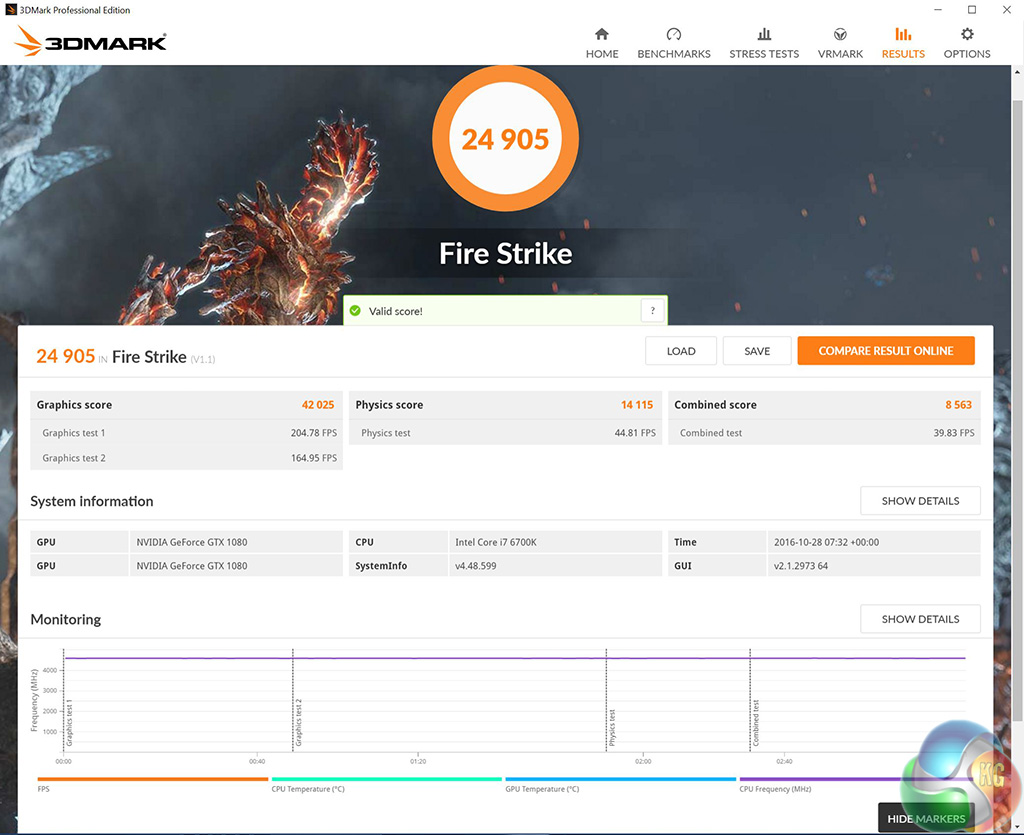The height and width of the screenshot is (835, 1024).
Task: Click the 3DMark title bar app icon
Action: point(10,10)
